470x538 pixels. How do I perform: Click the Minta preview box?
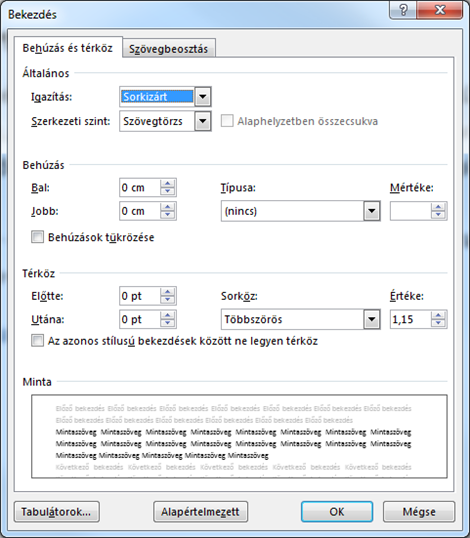coord(239,436)
